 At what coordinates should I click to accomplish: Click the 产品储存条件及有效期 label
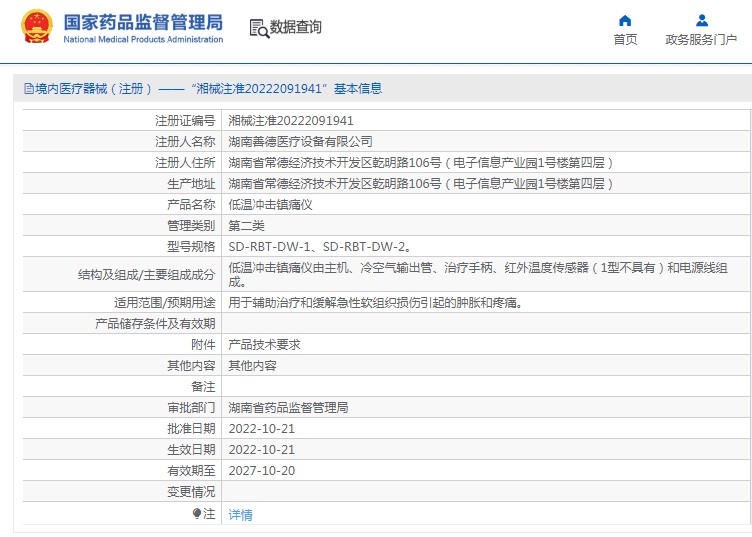[155, 324]
